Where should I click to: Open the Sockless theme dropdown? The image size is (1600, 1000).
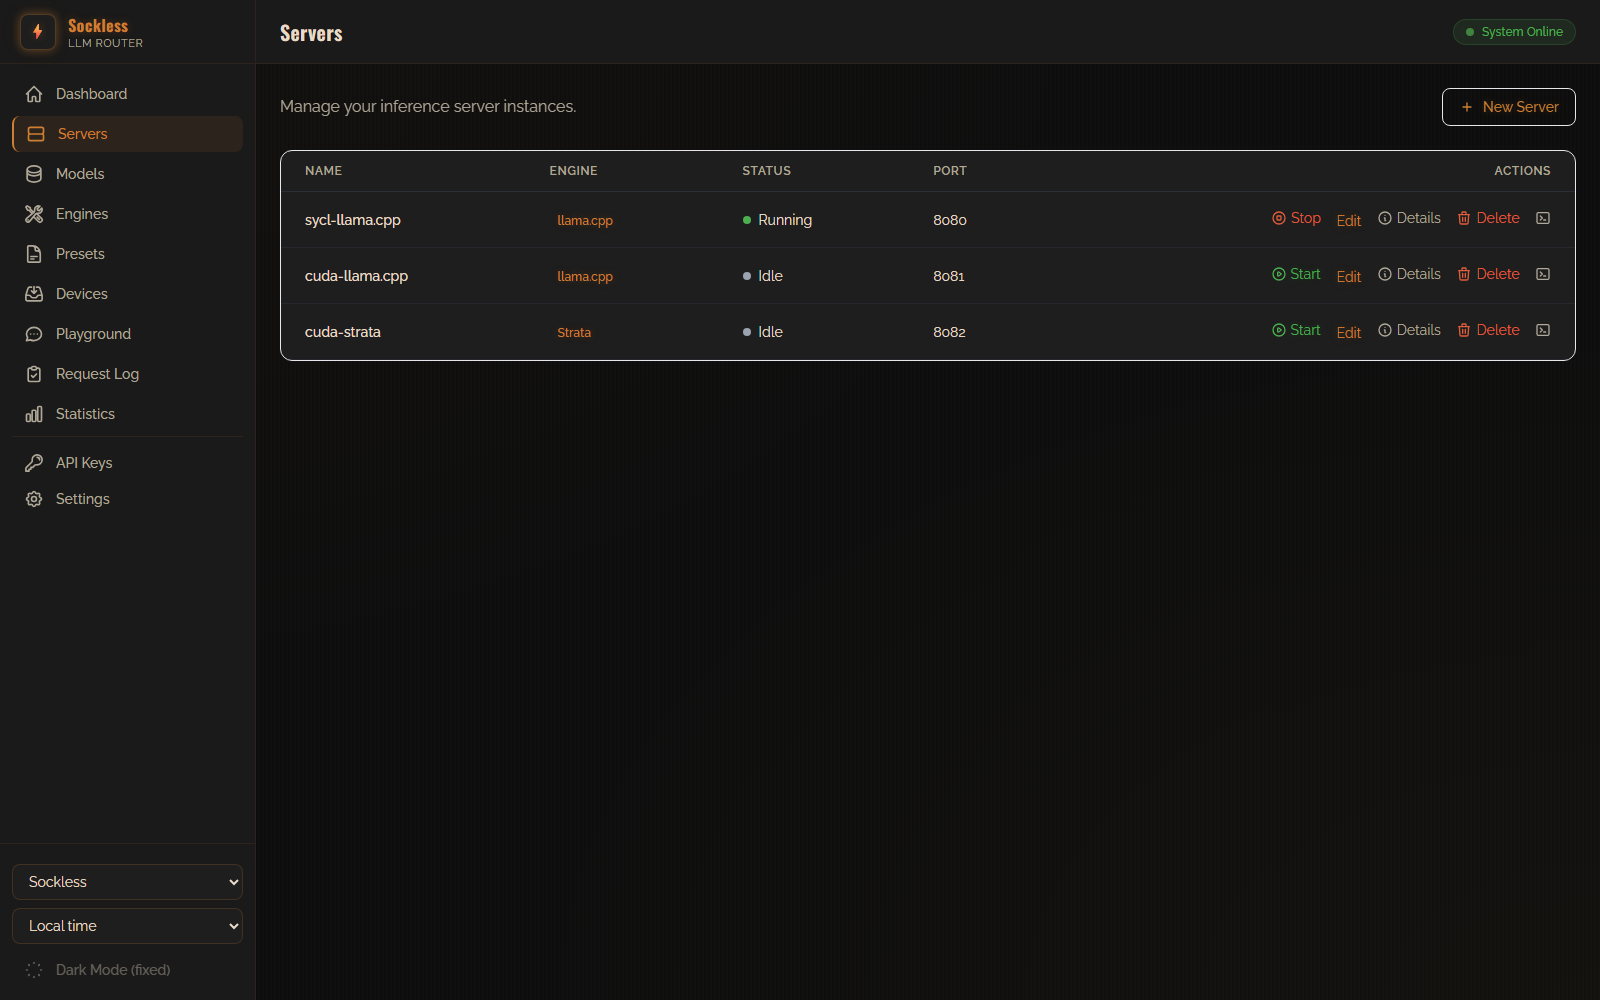tap(127, 882)
